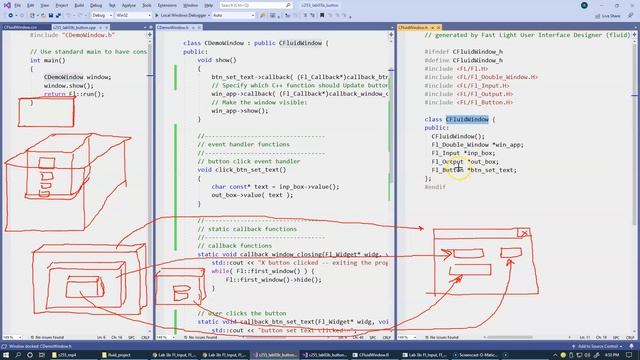The height and width of the screenshot is (360, 640).
Task: Open the Extensions menu
Action: pos(167,5)
